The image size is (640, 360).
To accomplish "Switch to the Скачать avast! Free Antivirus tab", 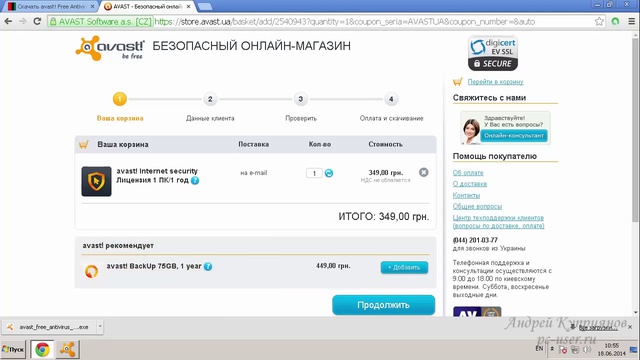I will click(x=51, y=7).
